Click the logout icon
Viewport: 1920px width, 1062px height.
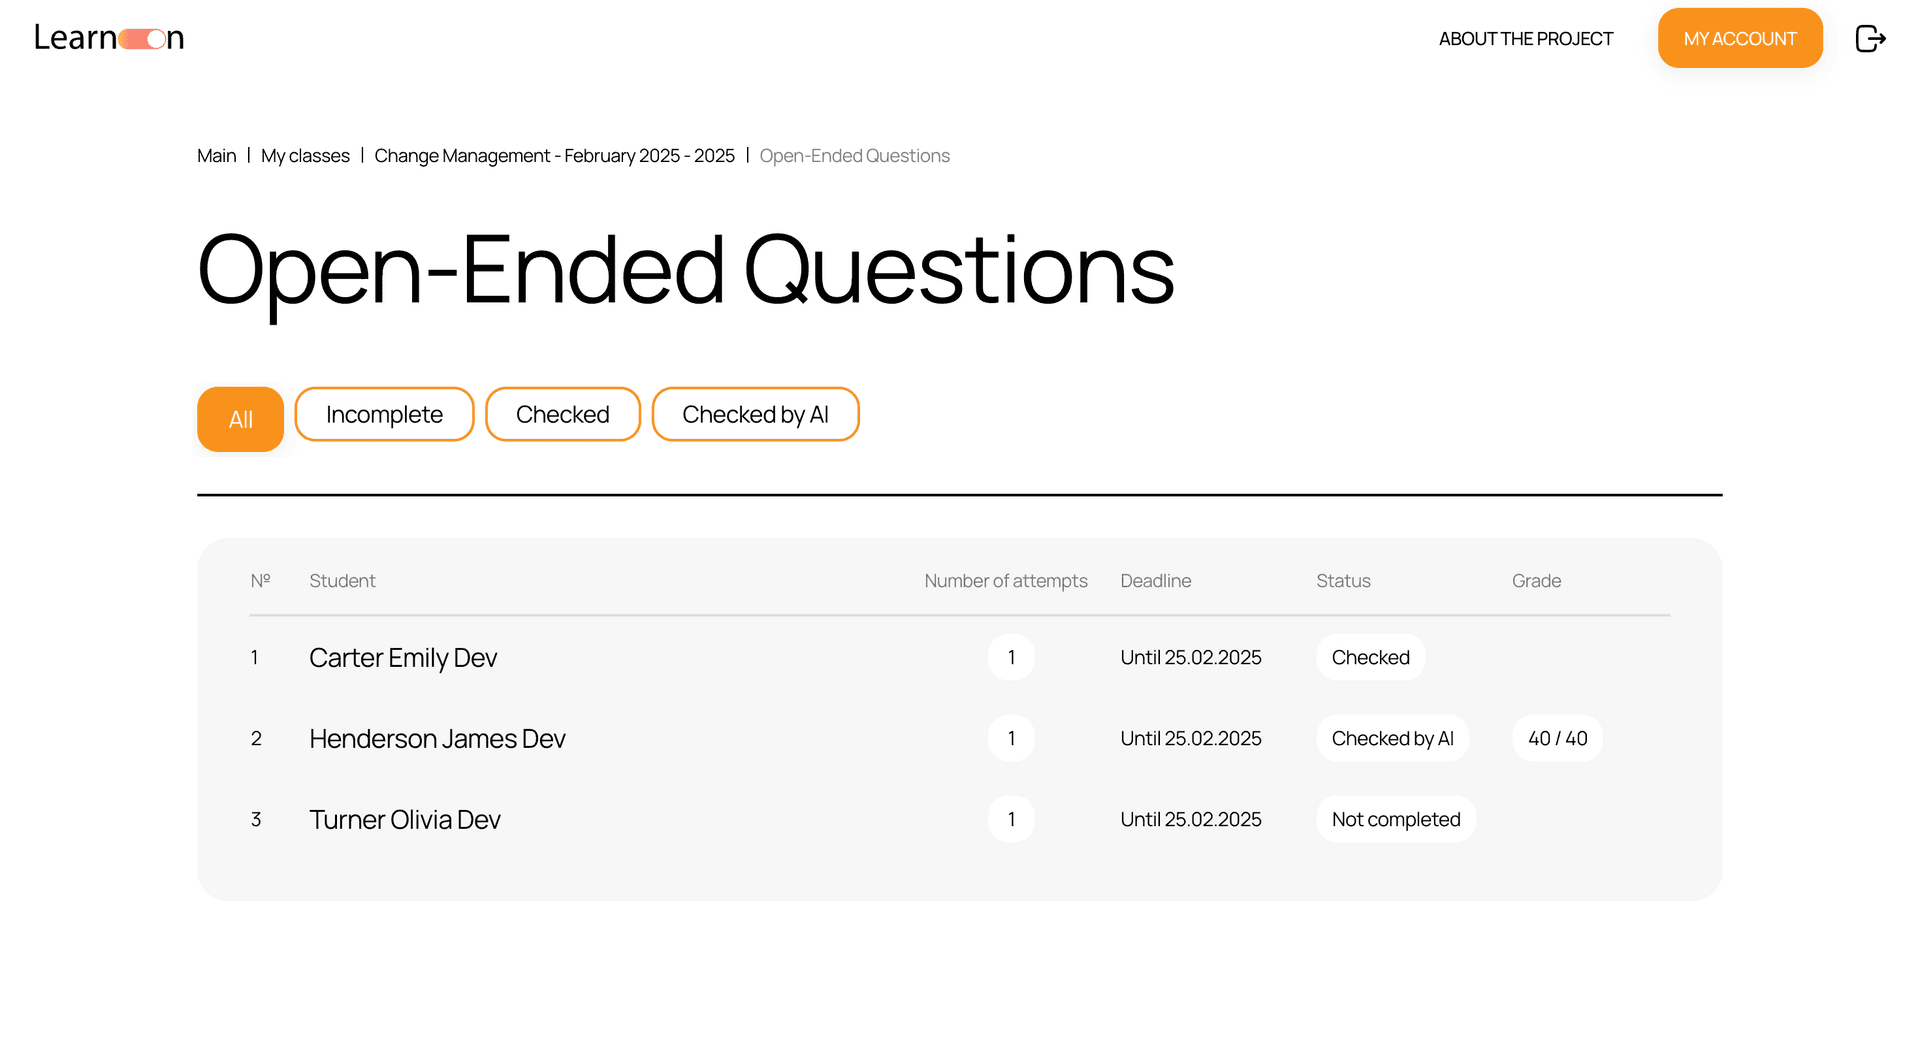tap(1870, 39)
